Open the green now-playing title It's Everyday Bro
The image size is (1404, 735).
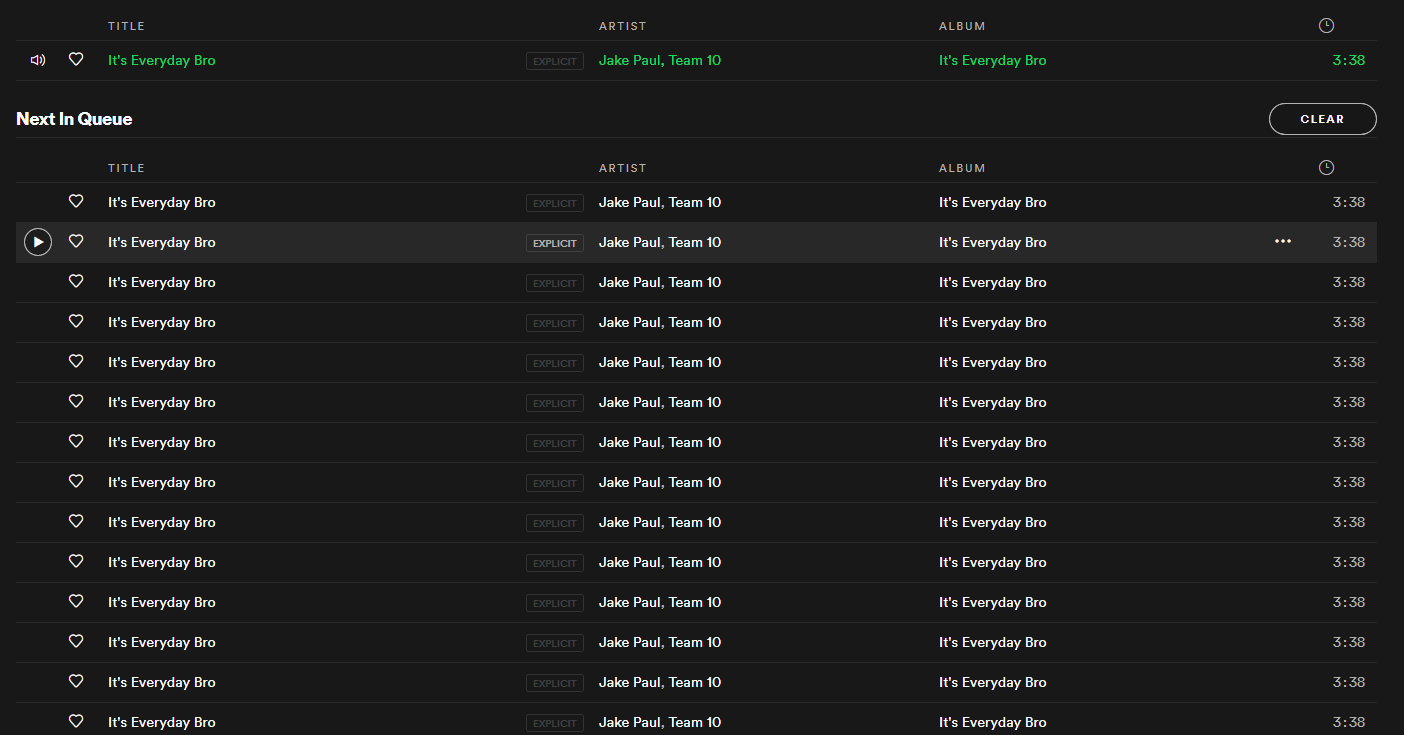point(162,60)
